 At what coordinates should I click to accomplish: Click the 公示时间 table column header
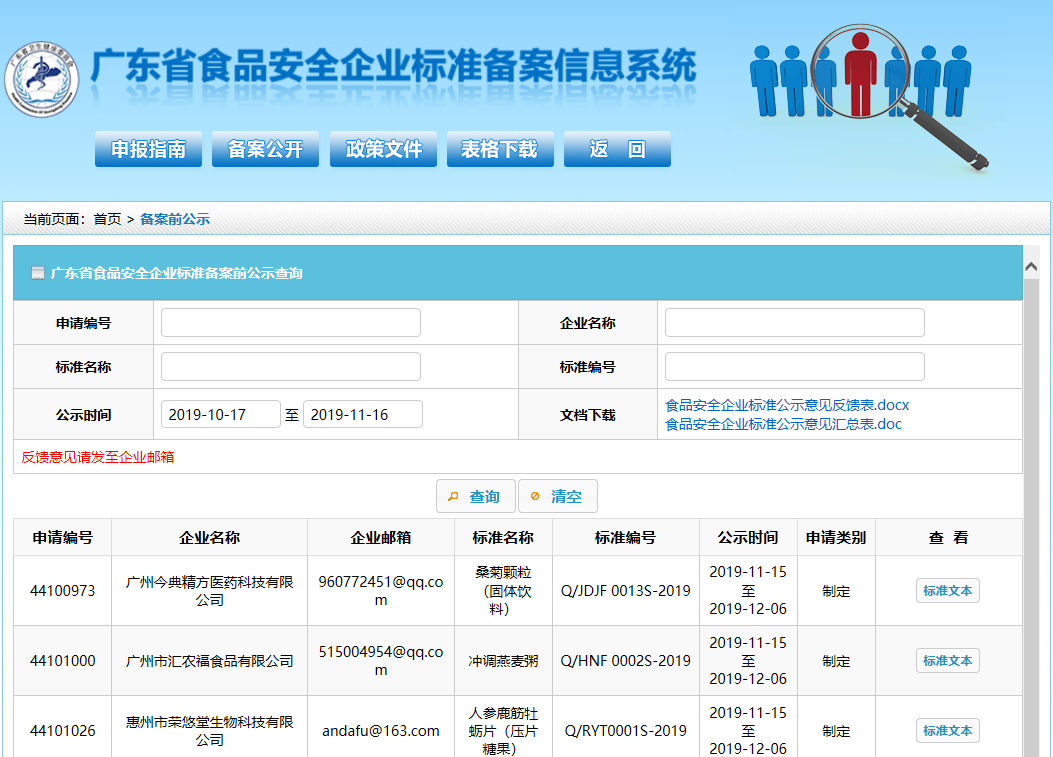tap(748, 537)
